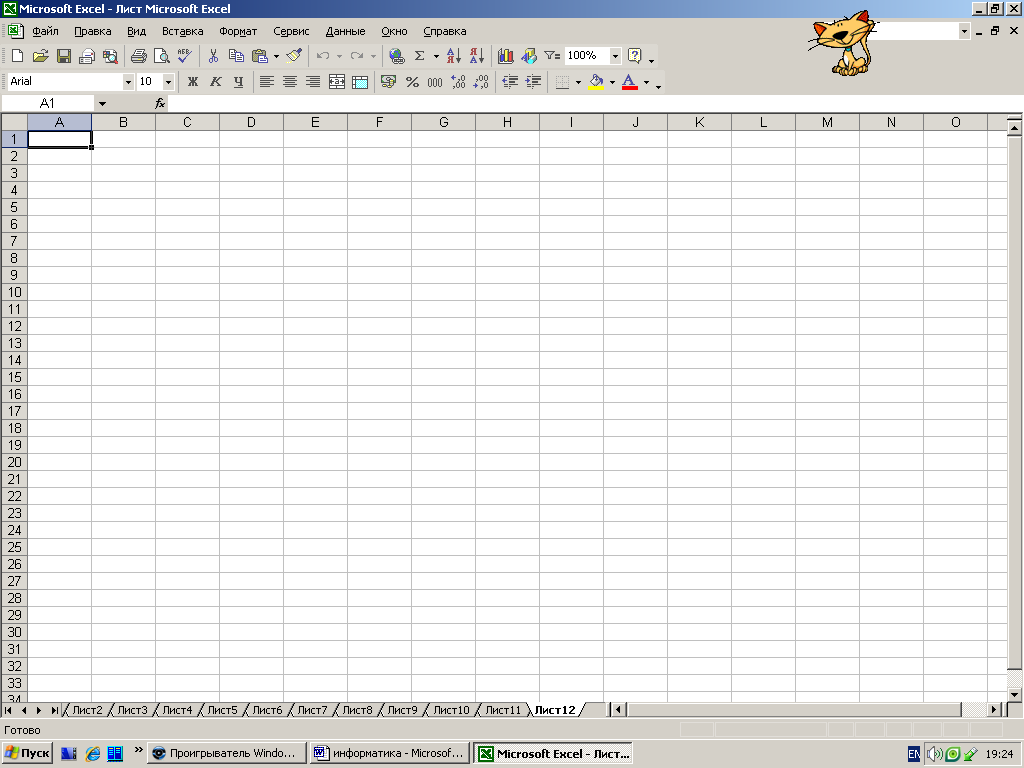The height and width of the screenshot is (768, 1024).
Task: Open the Формат menu
Action: [x=238, y=31]
